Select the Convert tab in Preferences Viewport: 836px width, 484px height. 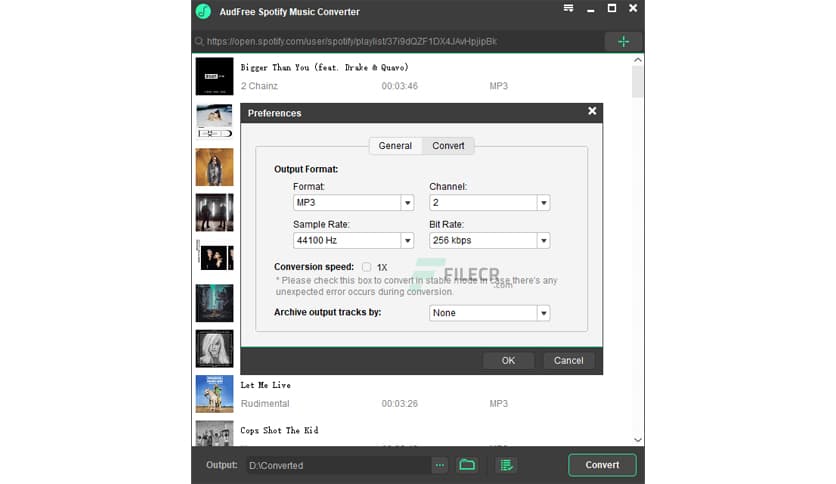click(x=448, y=146)
